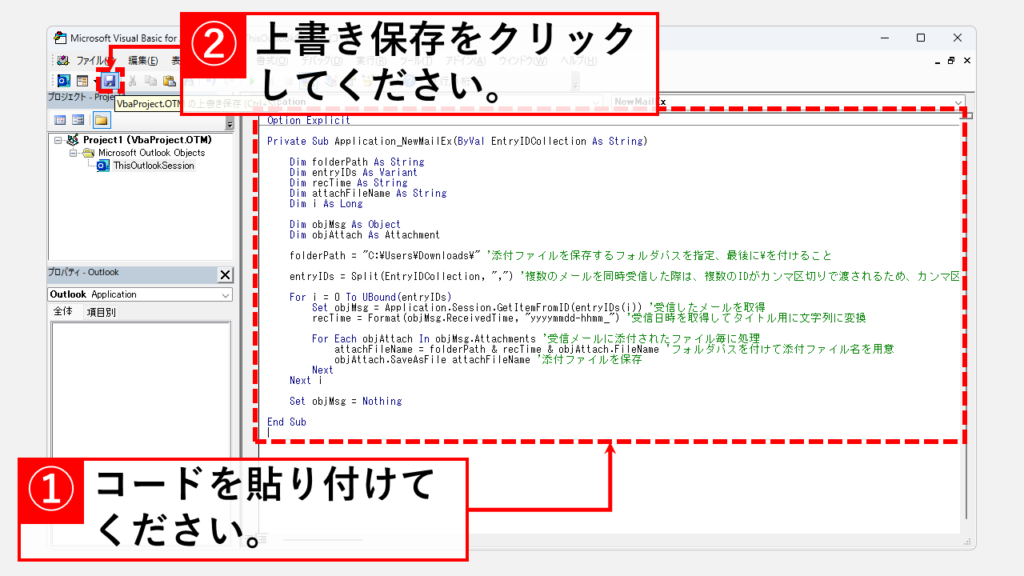1024x576 pixels.
Task: Click the View Code icon in Project panel
Action: click(x=60, y=120)
